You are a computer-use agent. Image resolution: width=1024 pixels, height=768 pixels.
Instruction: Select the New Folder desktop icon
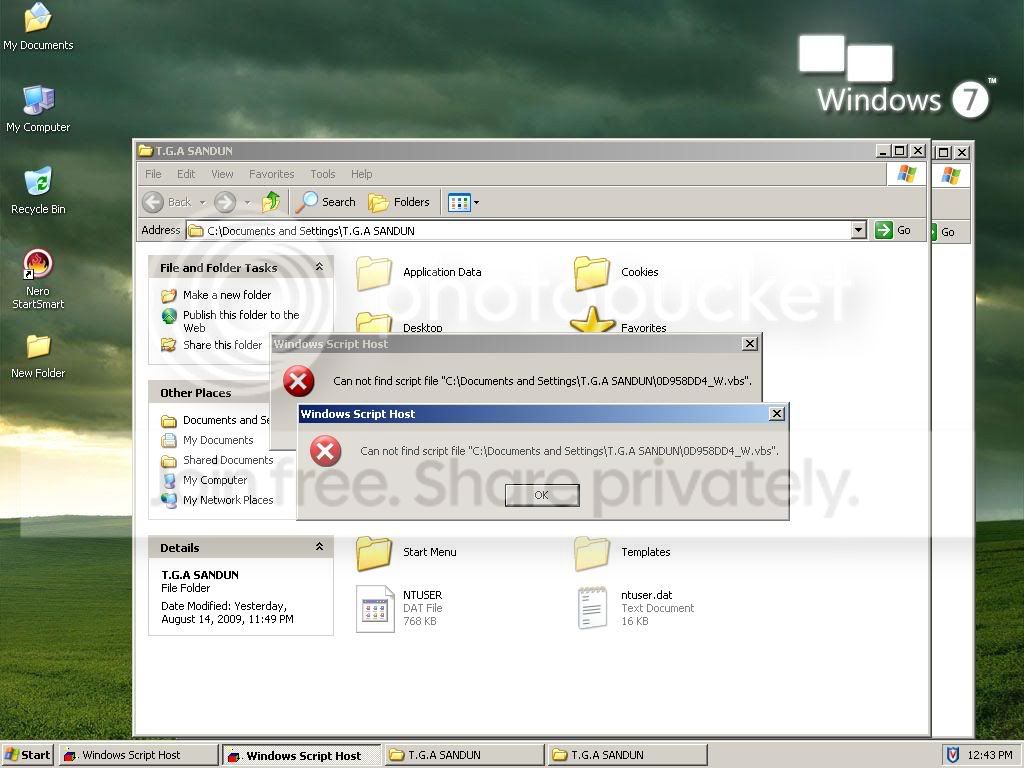tap(38, 357)
